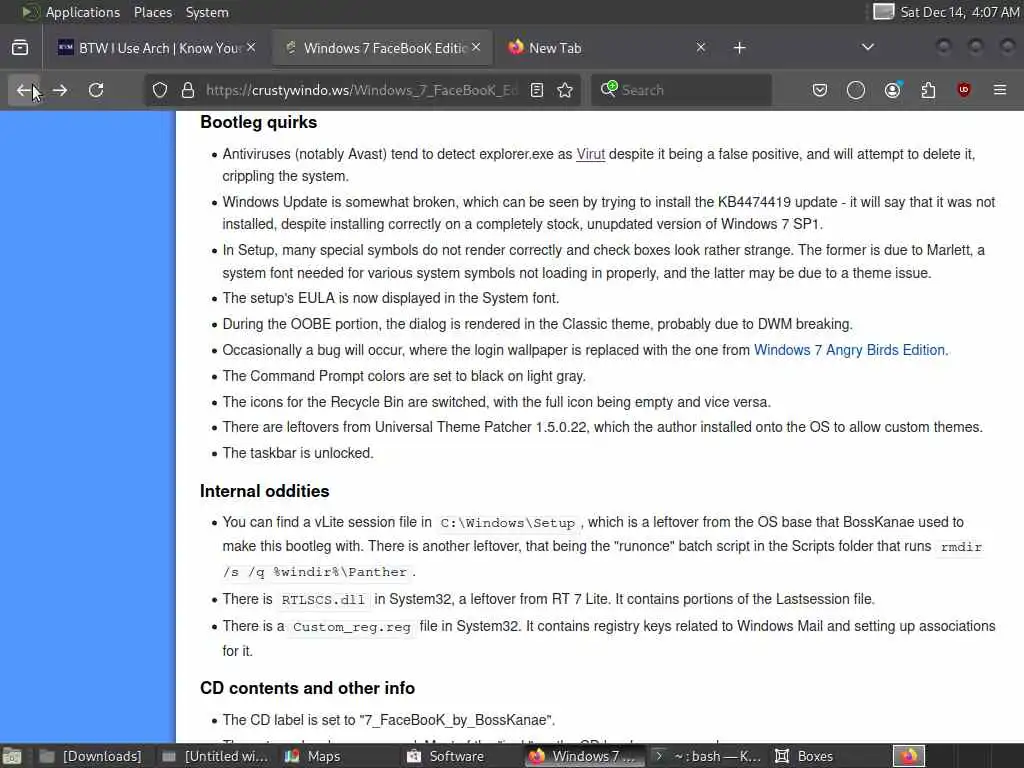Click the URL address bar
This screenshot has height=768, width=1024.
(x=362, y=90)
